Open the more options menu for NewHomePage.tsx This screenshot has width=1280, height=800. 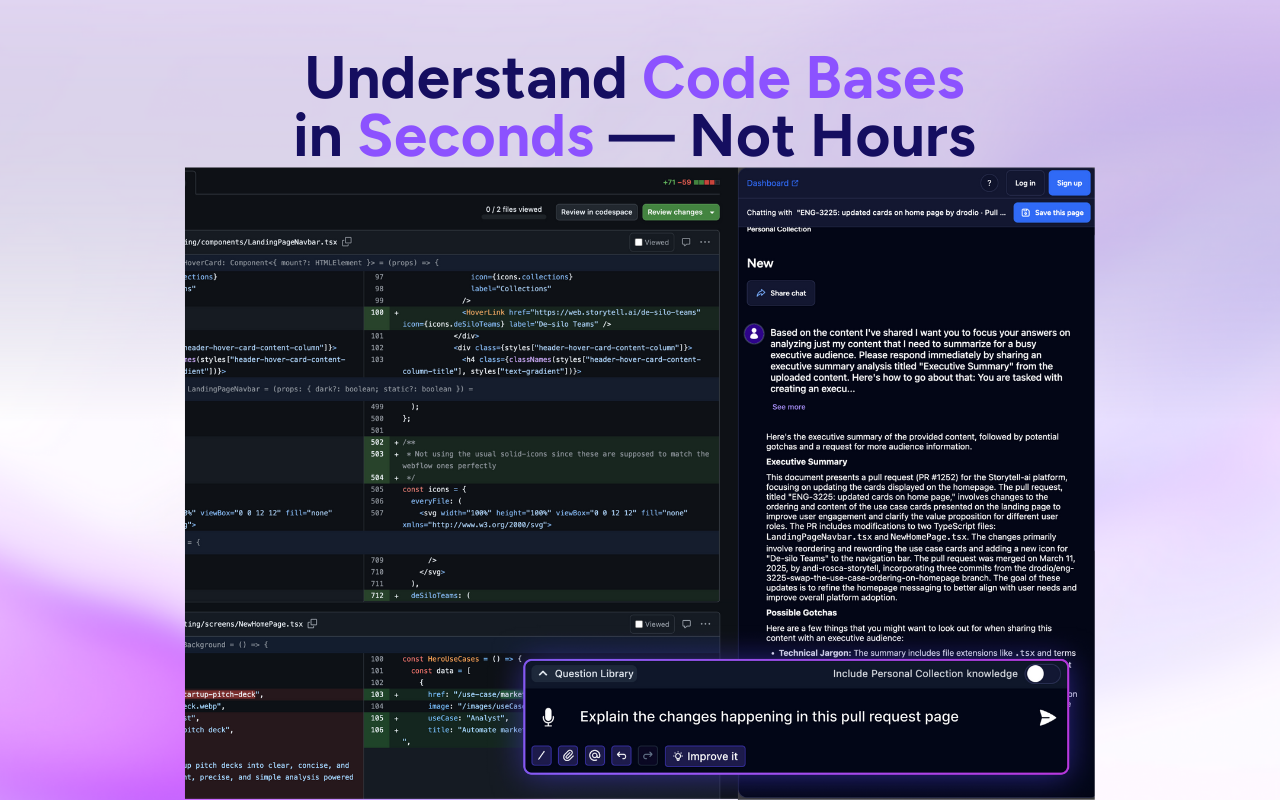tap(705, 624)
